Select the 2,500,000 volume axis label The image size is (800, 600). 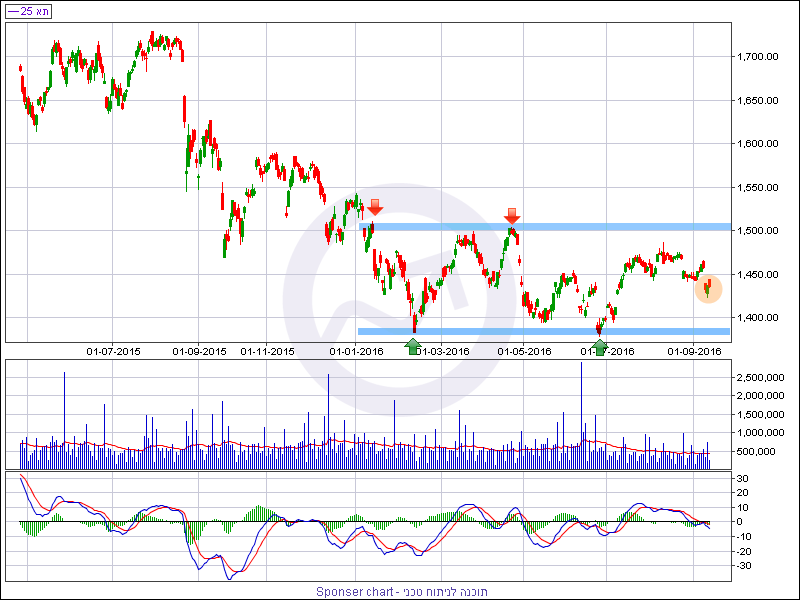(760, 378)
